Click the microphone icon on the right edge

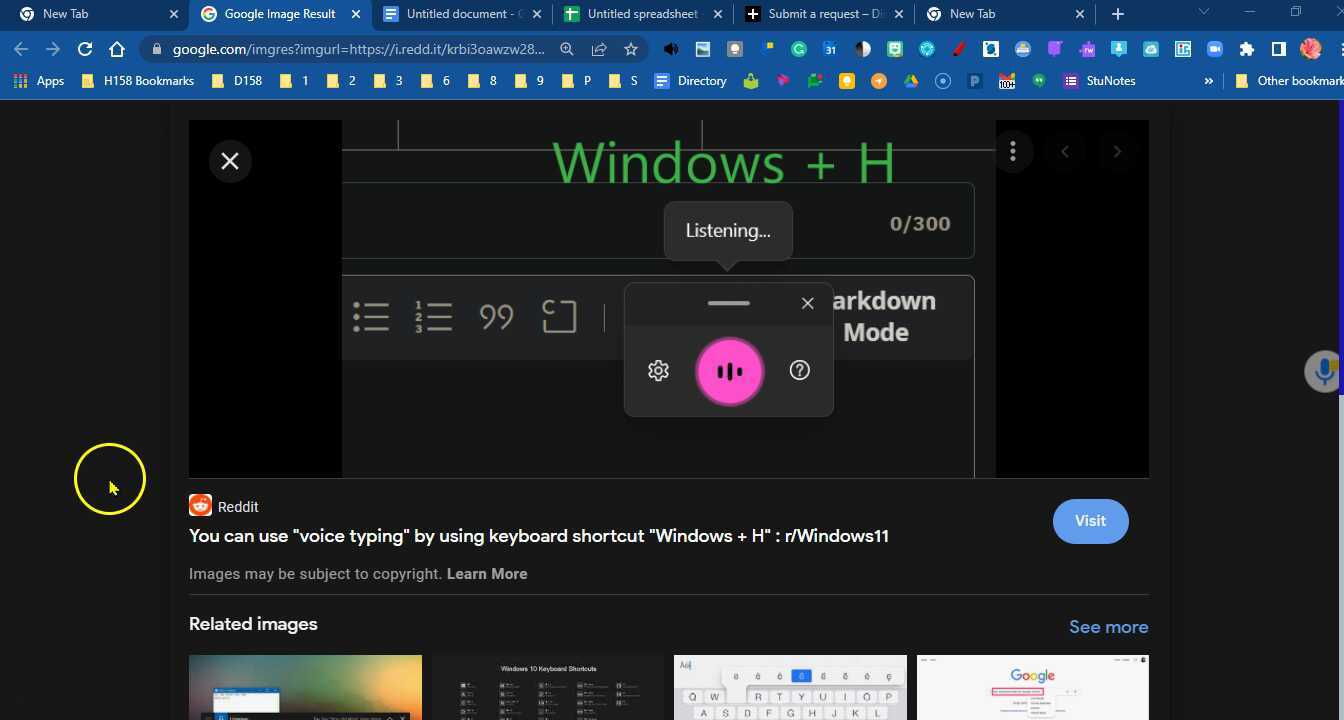tap(1323, 370)
